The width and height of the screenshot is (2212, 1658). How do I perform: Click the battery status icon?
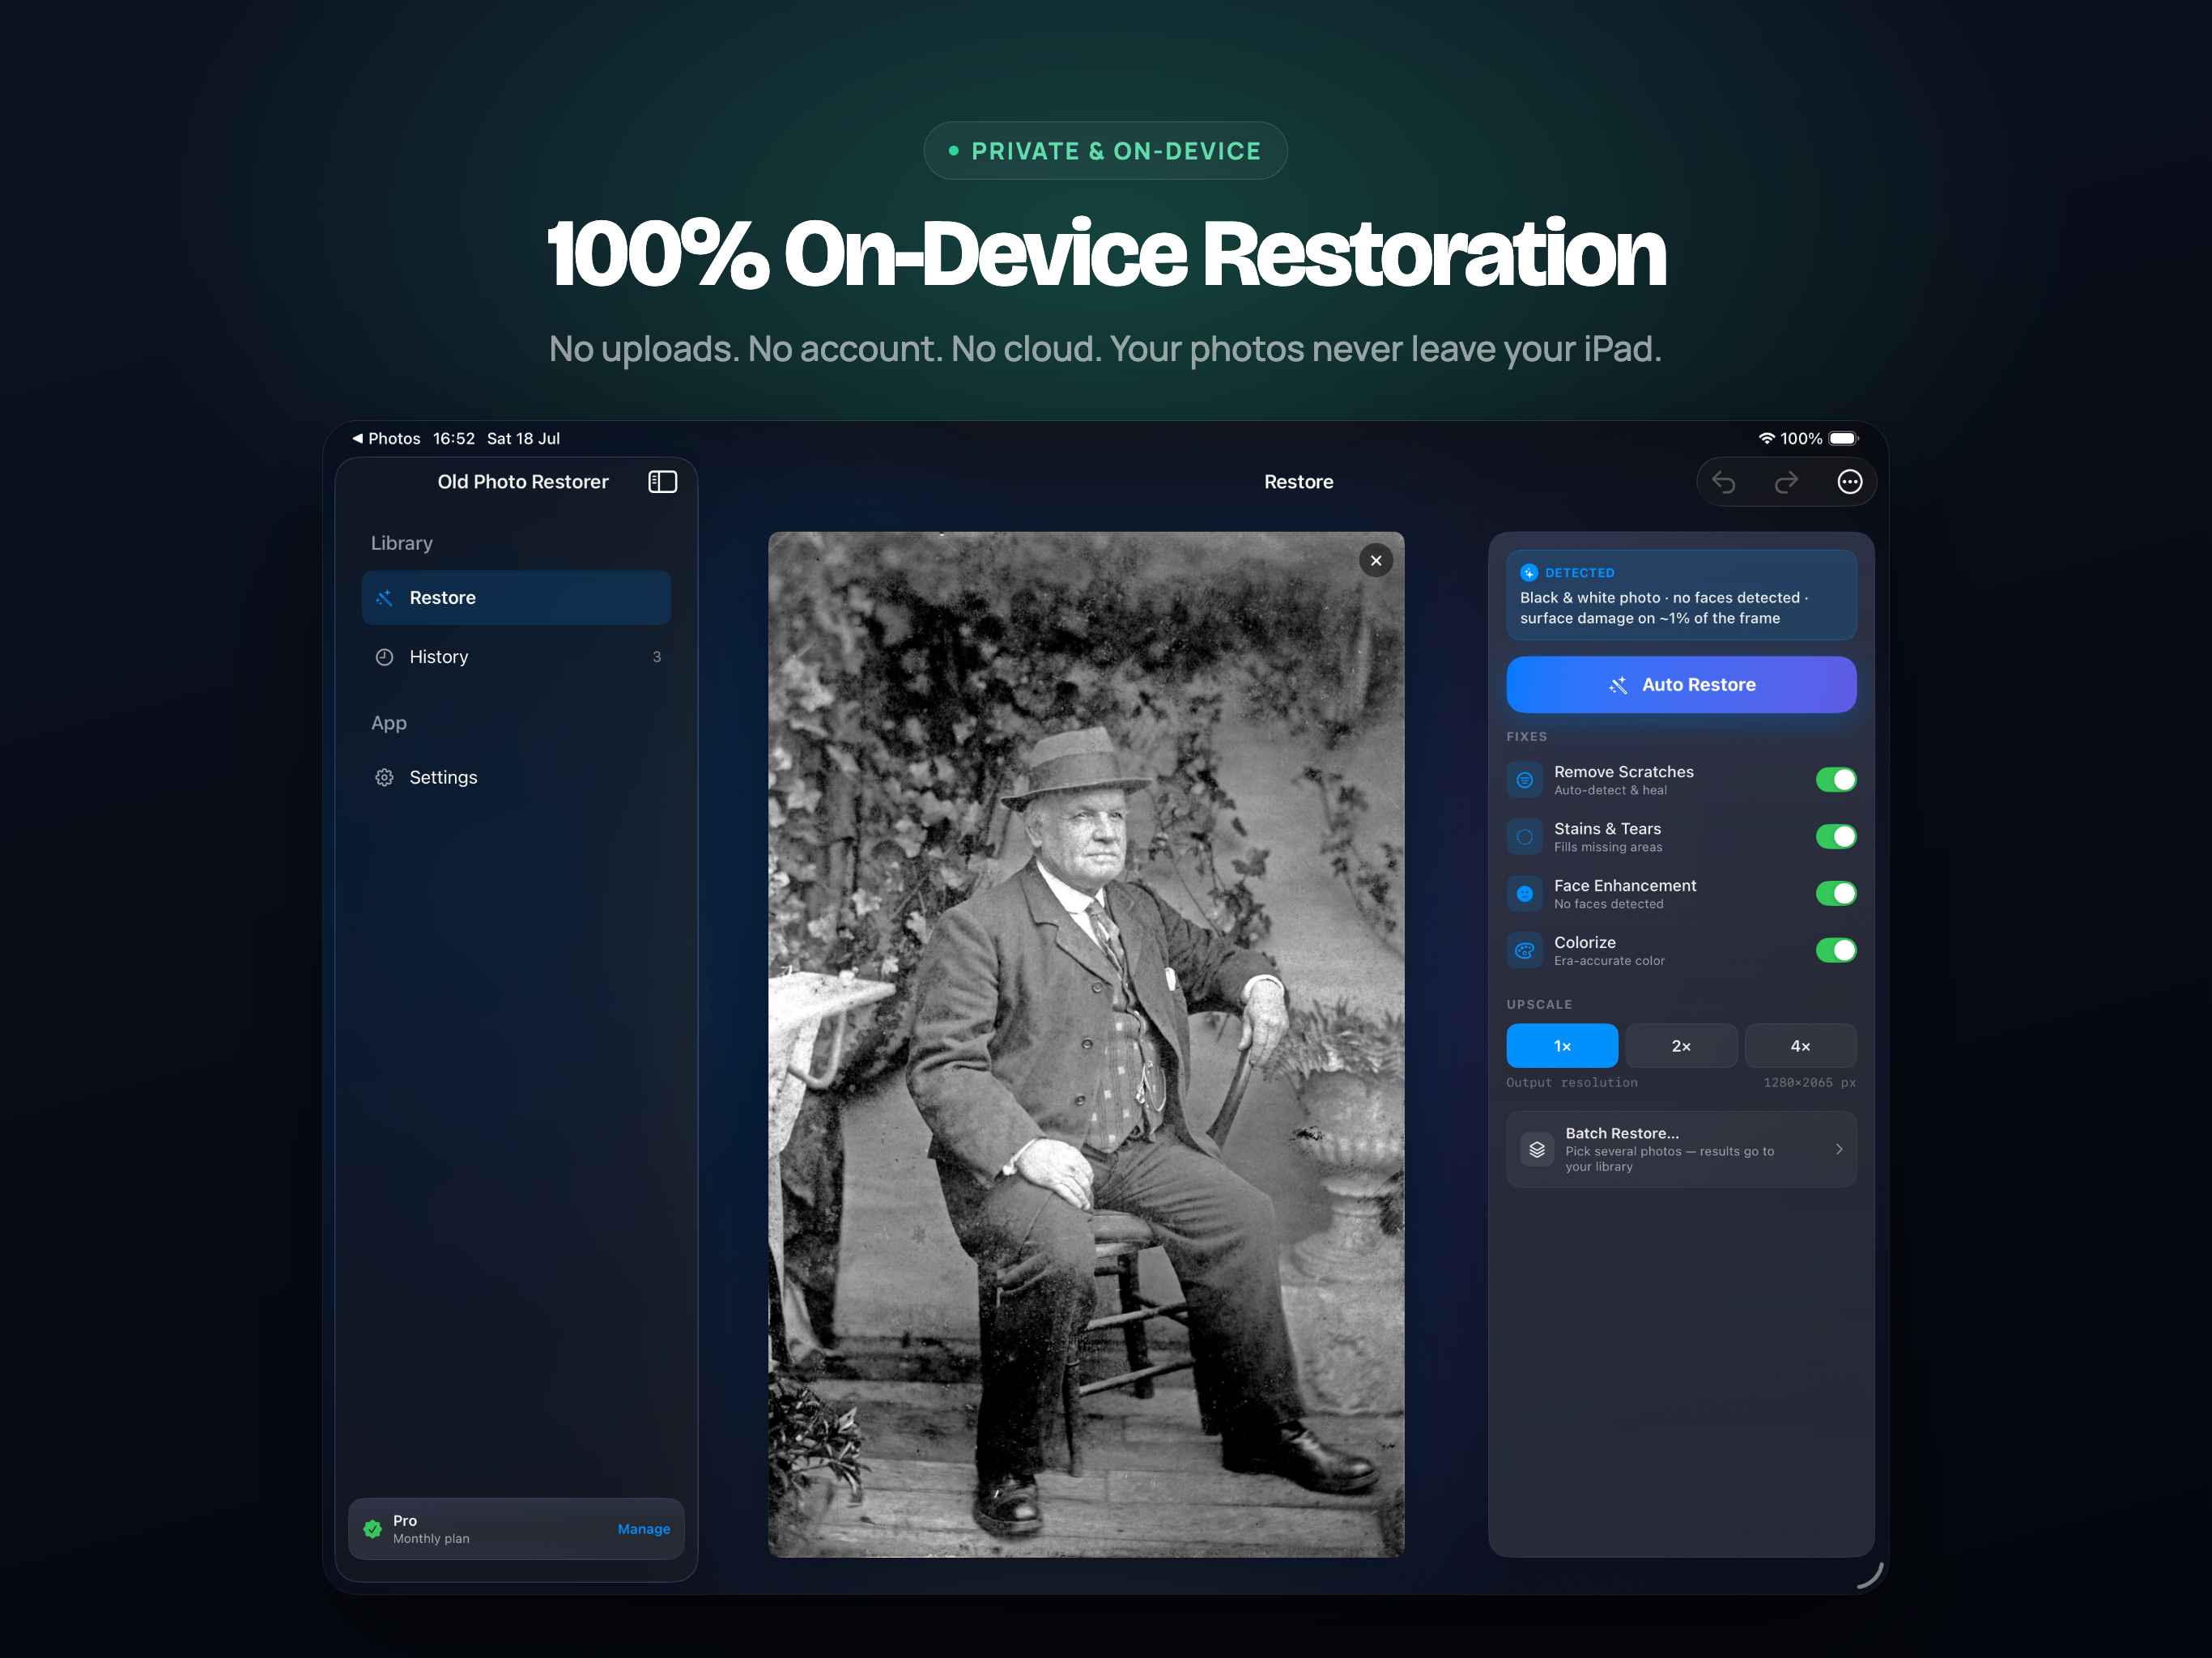(1844, 438)
